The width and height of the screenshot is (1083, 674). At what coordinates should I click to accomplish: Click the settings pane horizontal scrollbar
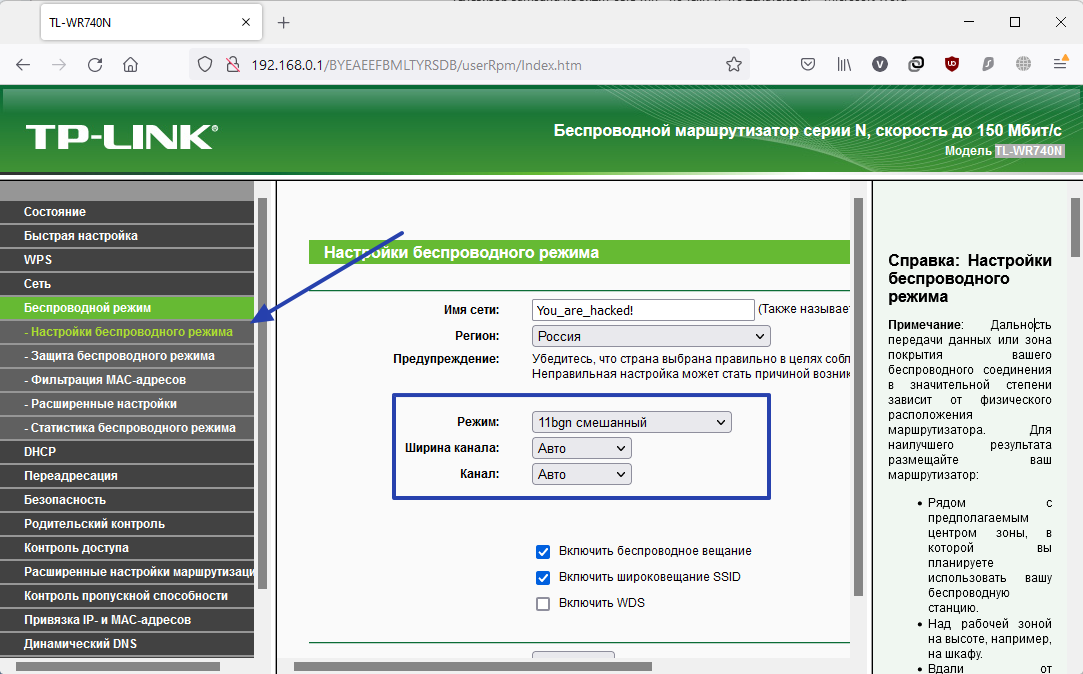click(472, 667)
